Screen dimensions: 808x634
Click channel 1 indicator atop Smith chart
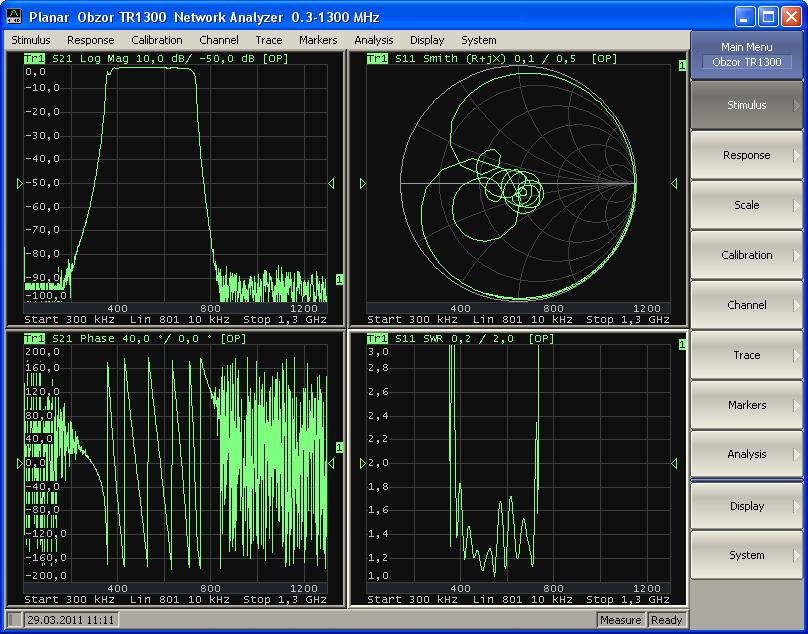pos(682,65)
